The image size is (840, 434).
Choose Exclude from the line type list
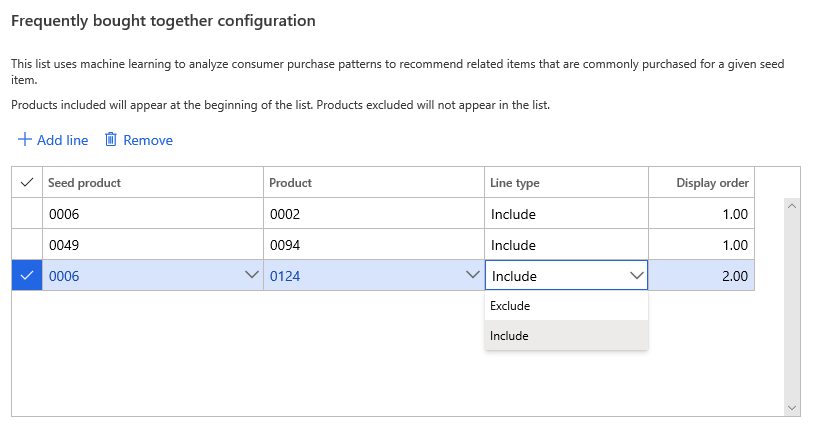511,306
